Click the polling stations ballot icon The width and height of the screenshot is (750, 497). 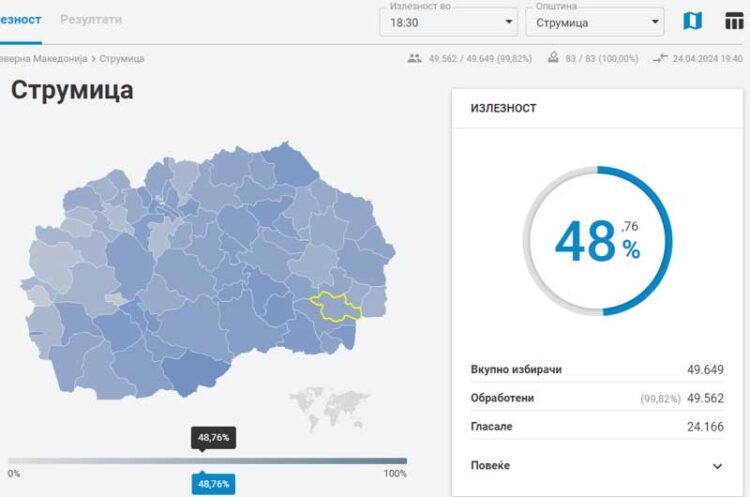tap(553, 58)
